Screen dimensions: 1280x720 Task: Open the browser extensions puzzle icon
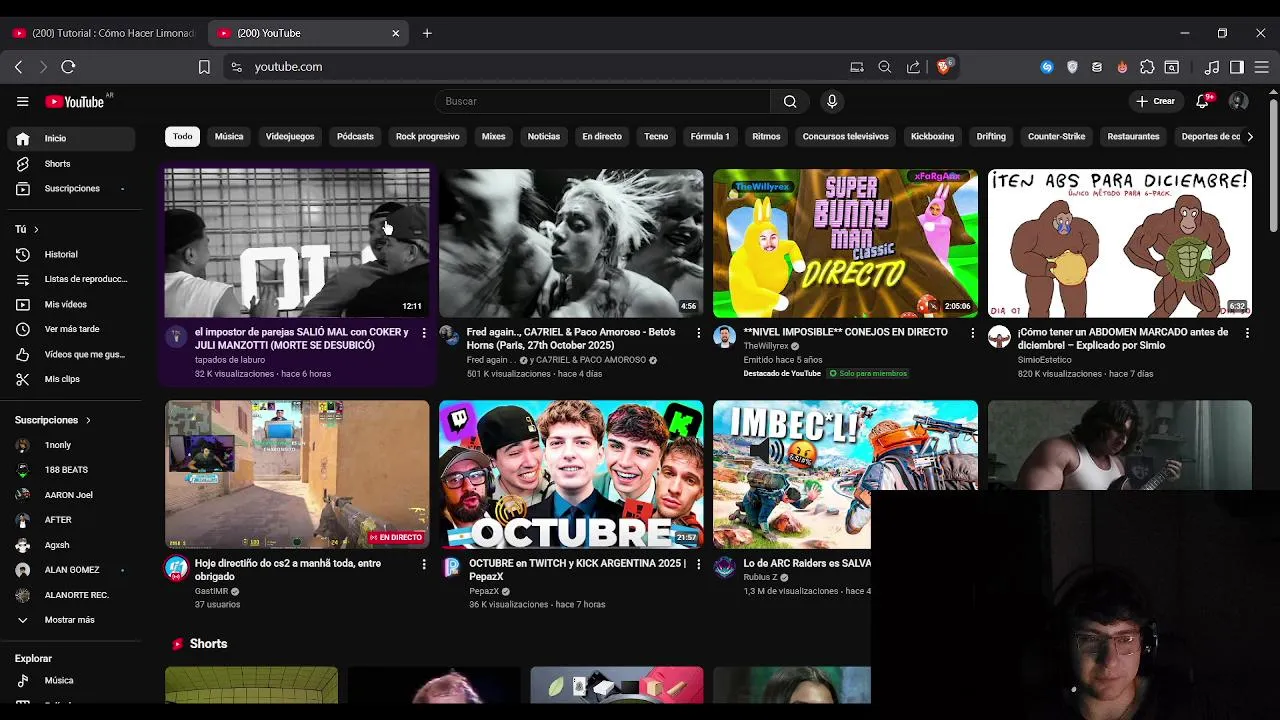(x=1147, y=67)
